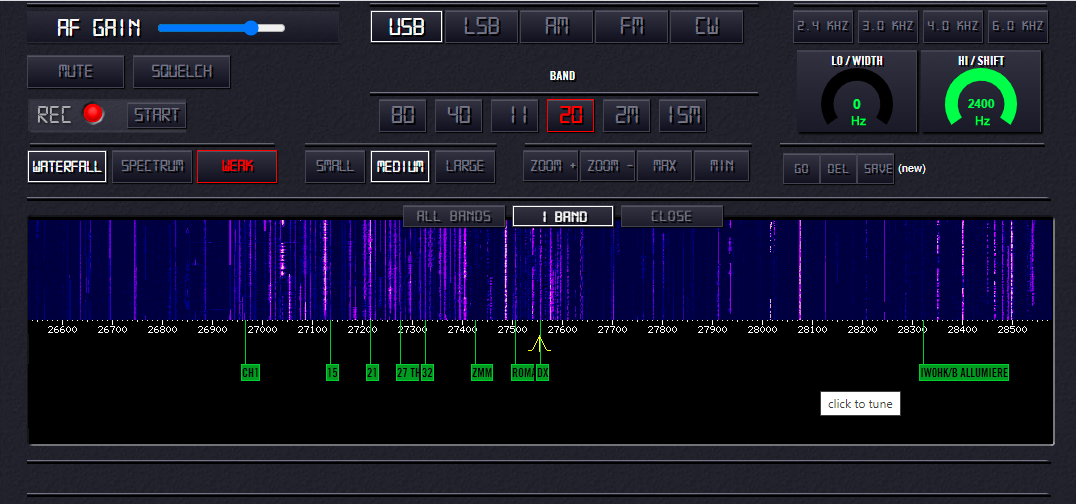Select AM mode
Image resolution: width=1076 pixels, height=504 pixels.
tap(556, 27)
